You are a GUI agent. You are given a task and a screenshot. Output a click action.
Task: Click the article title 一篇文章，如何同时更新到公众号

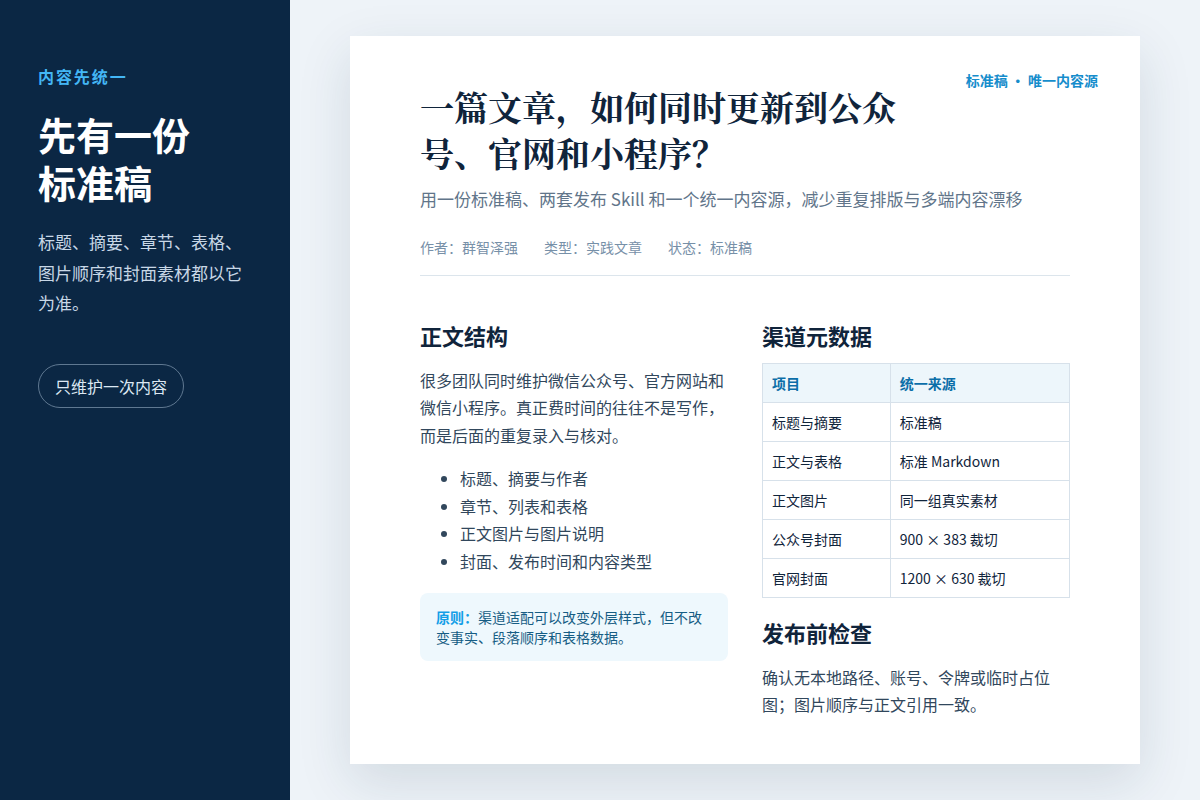click(658, 131)
